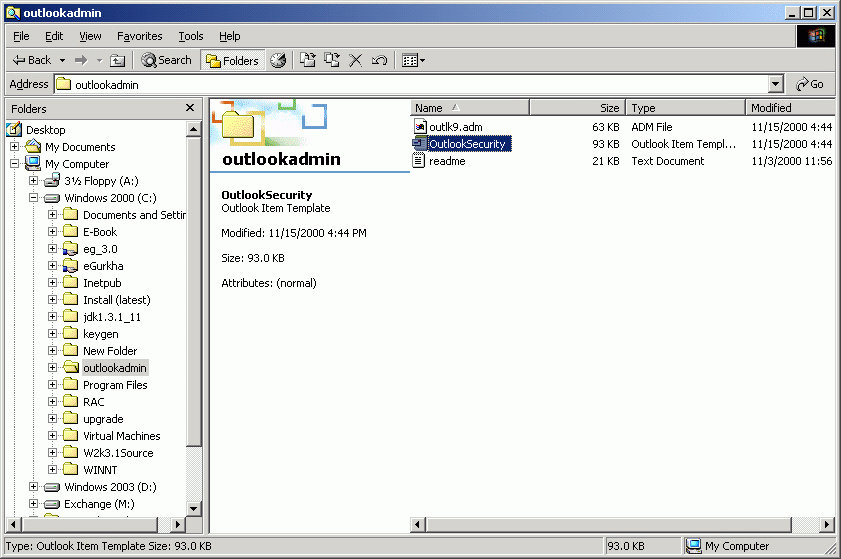Click folder tree horizontal scroll left arrow
Viewport: 841px width, 559px height.
[x=13, y=524]
